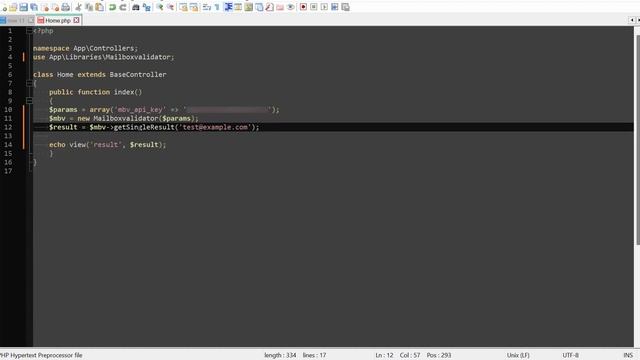Click the Stop Recording macro icon
Image resolution: width=640 pixels, height=360 pixels.
click(x=314, y=7)
